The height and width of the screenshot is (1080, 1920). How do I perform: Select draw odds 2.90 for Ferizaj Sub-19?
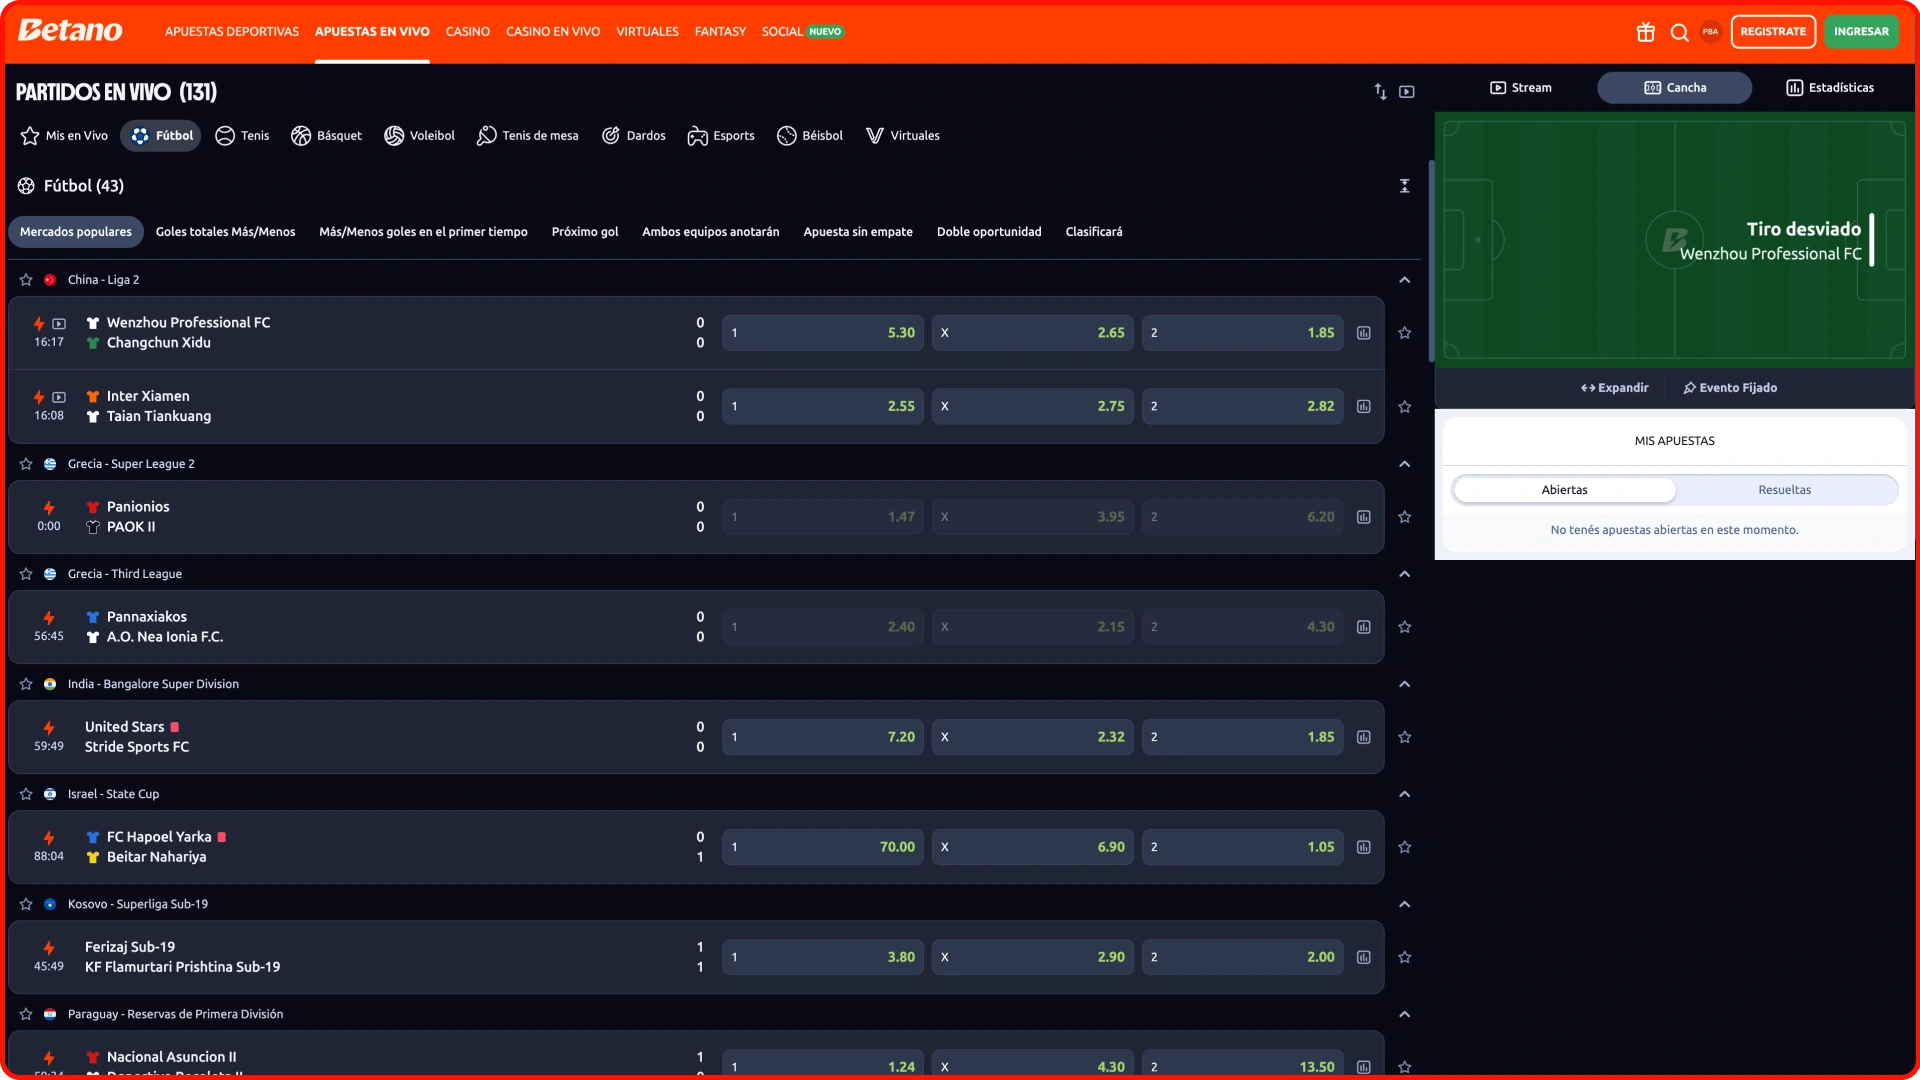tap(1033, 957)
